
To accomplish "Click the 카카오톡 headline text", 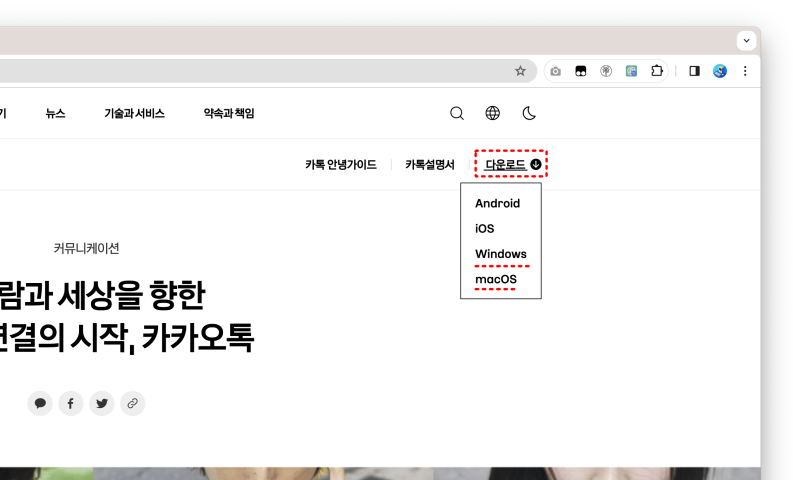I will tap(197, 338).
